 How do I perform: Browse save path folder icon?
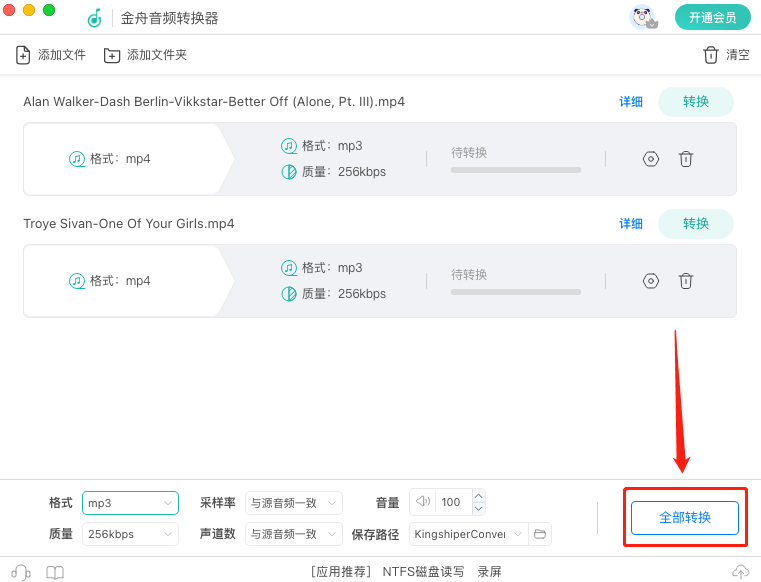(x=540, y=534)
